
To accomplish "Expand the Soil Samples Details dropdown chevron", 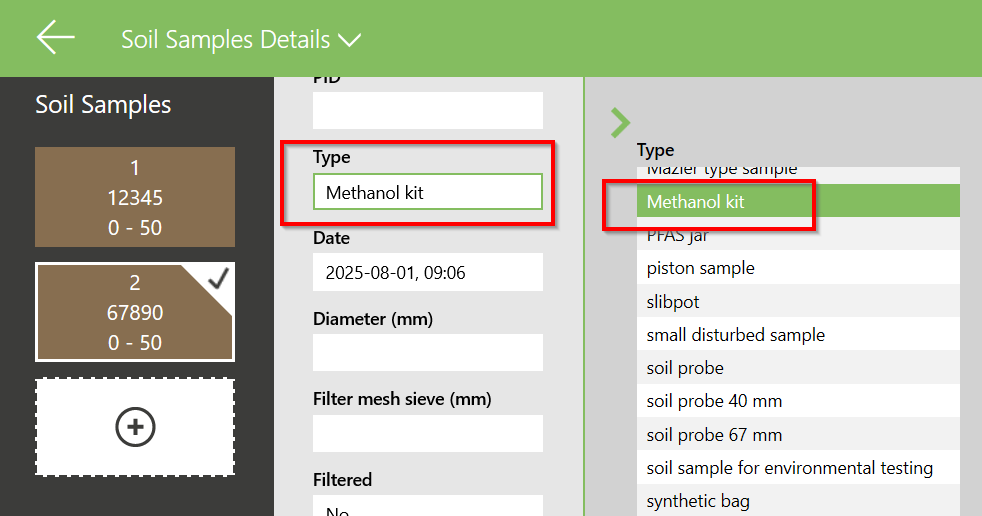I will (349, 41).
